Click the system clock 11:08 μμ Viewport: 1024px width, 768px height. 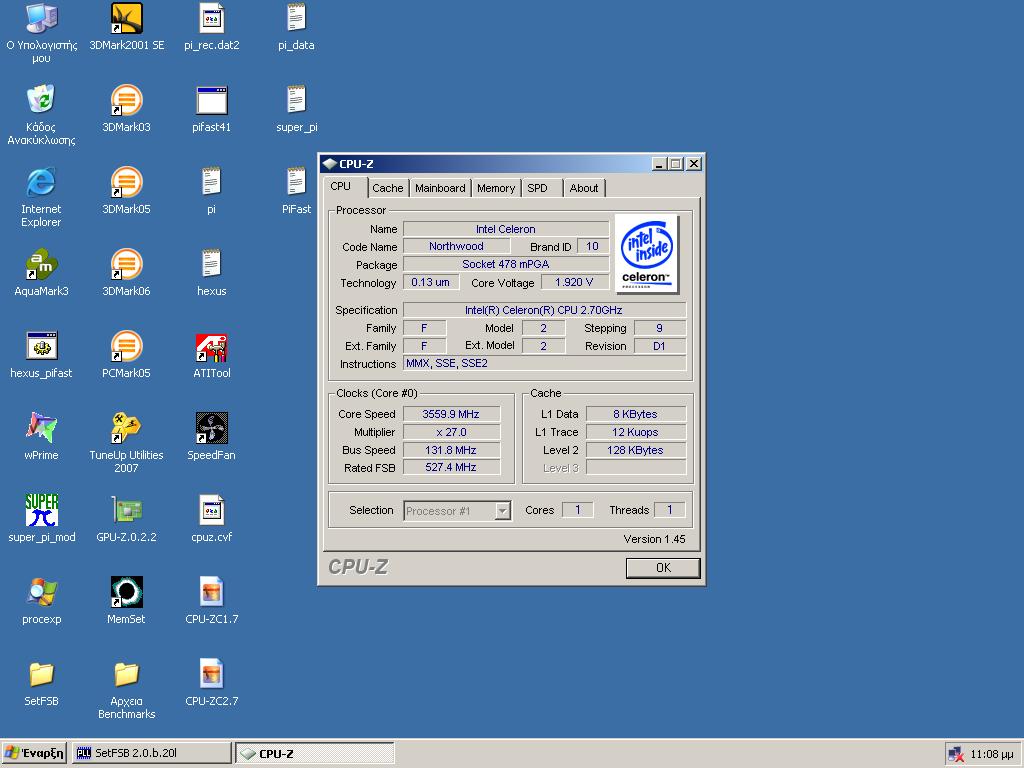click(991, 754)
